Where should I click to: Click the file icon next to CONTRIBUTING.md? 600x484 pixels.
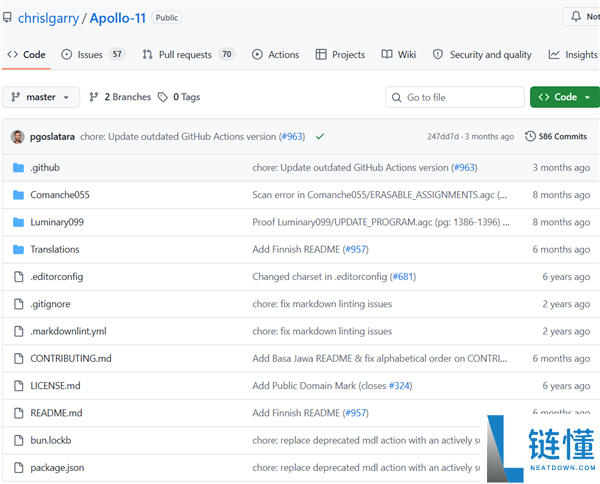18,359
